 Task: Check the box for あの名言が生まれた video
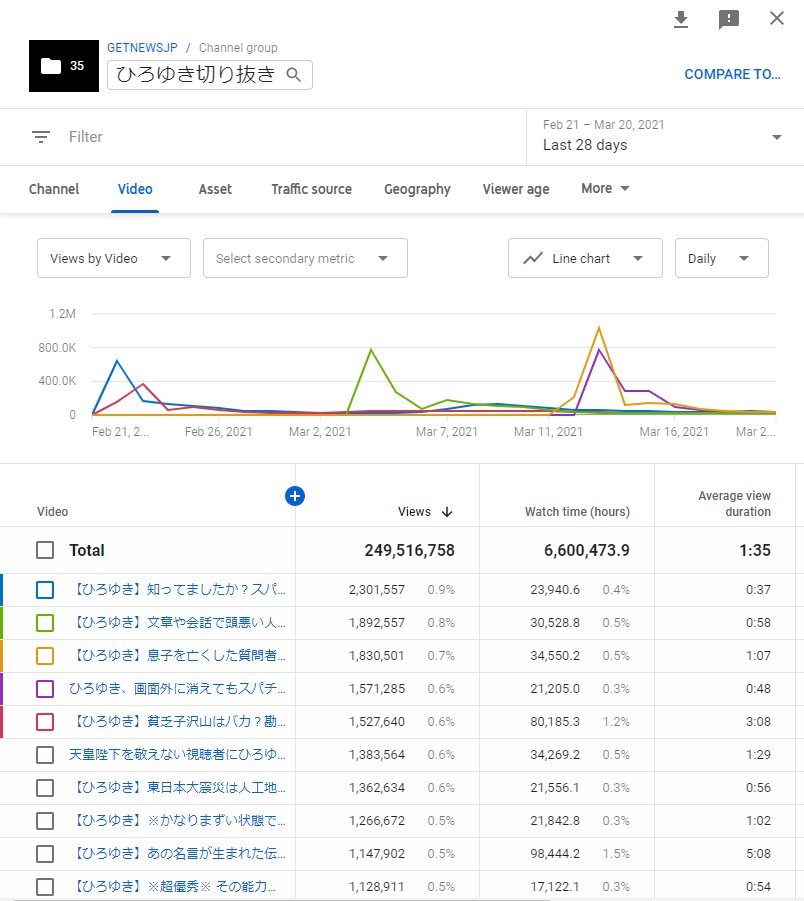pyautogui.click(x=45, y=854)
